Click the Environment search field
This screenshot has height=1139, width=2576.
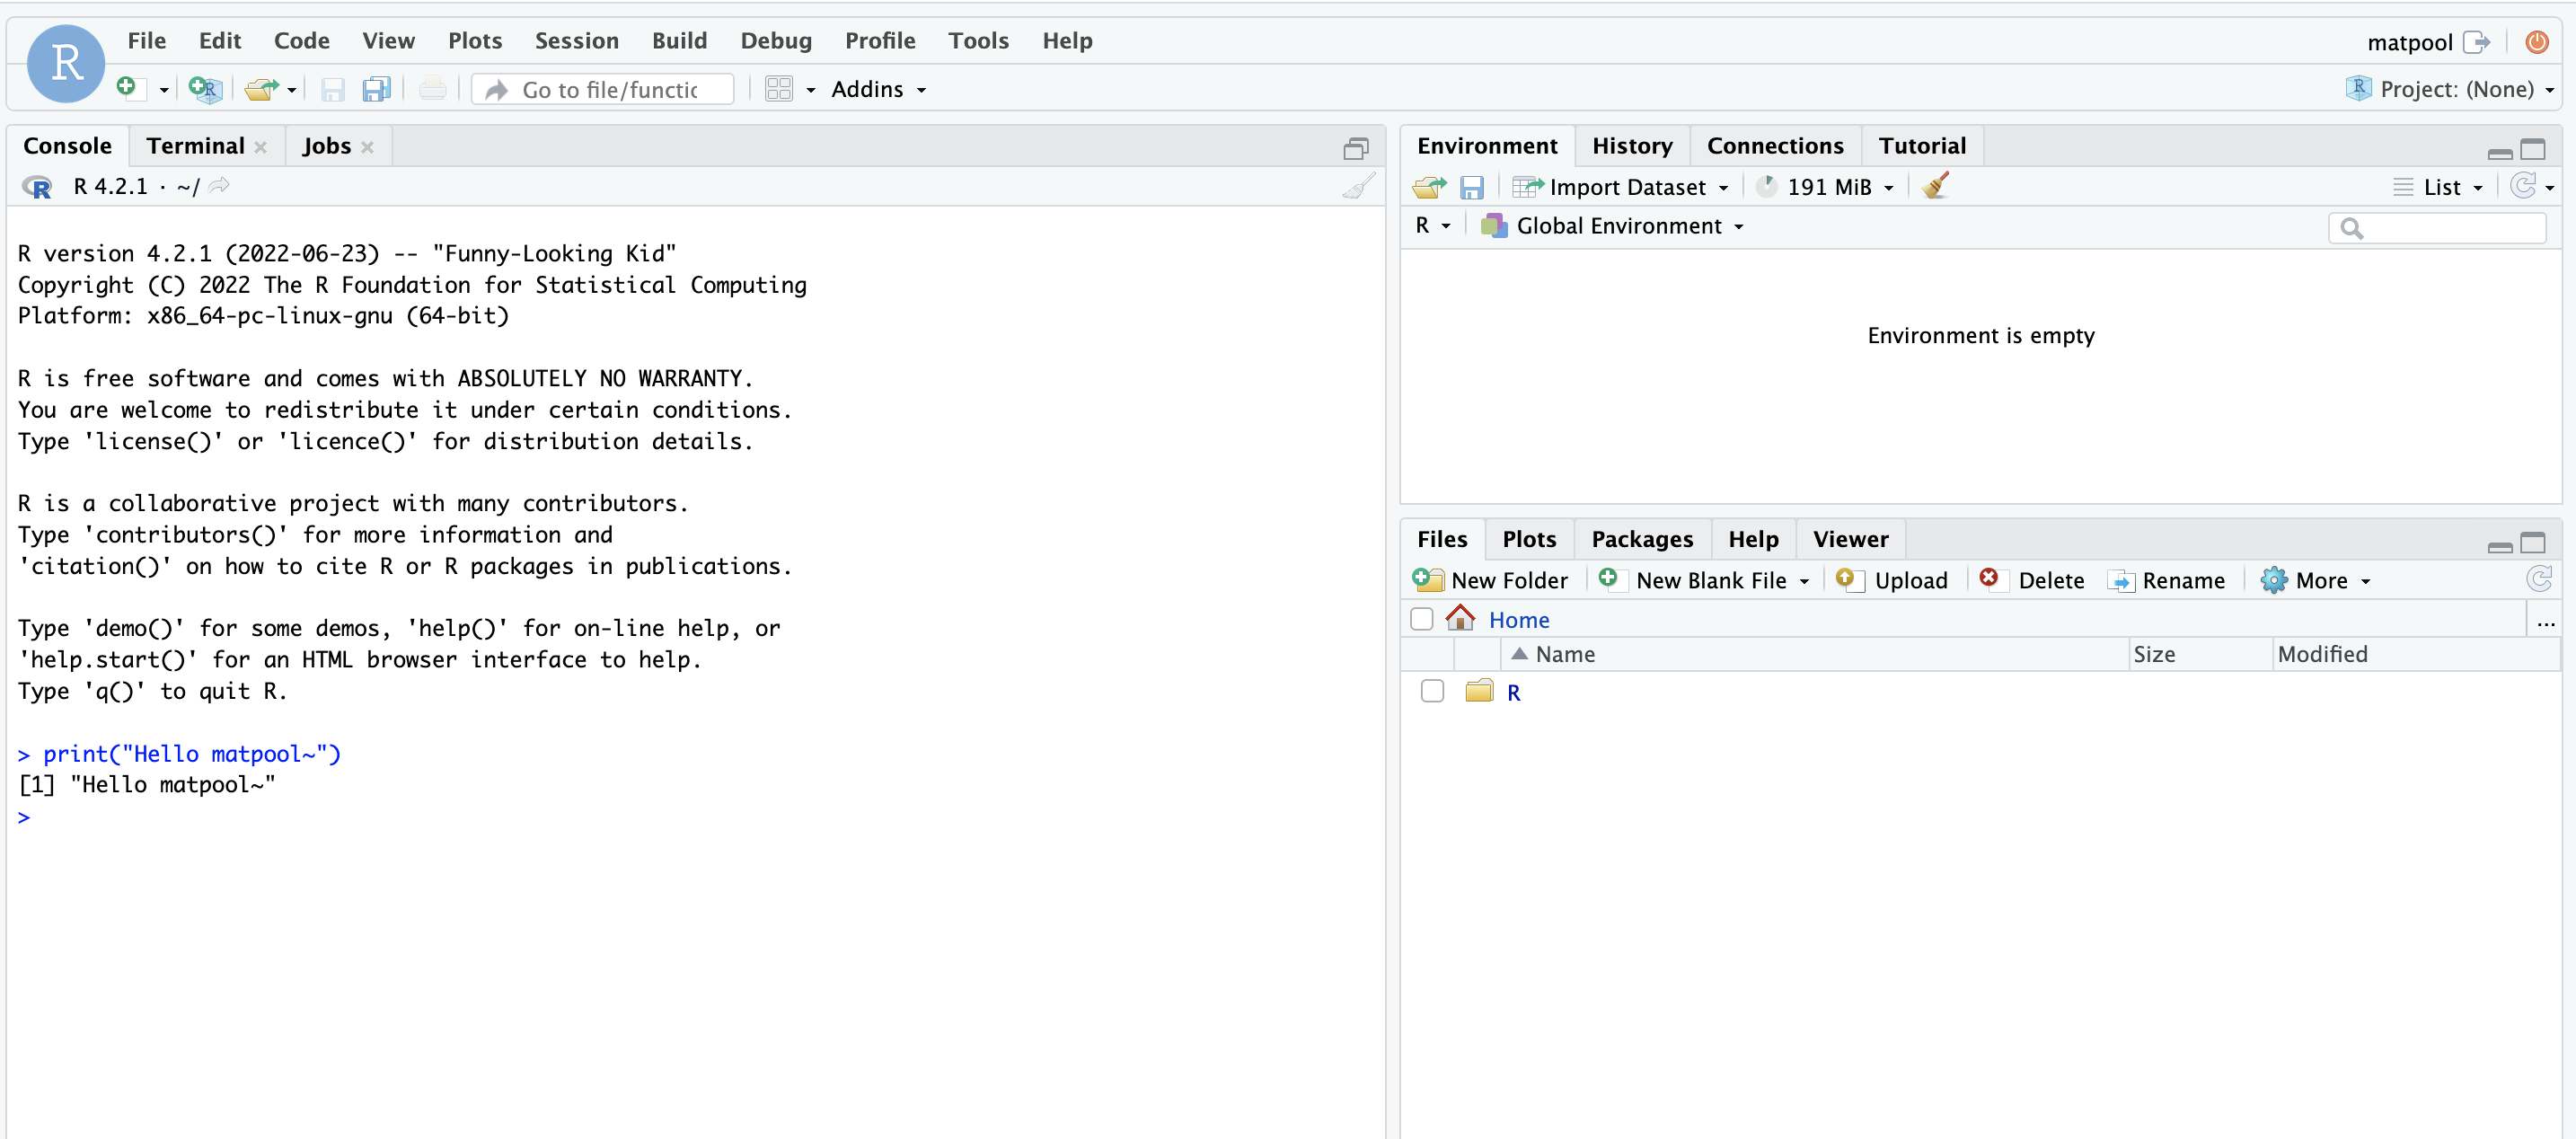point(2437,228)
